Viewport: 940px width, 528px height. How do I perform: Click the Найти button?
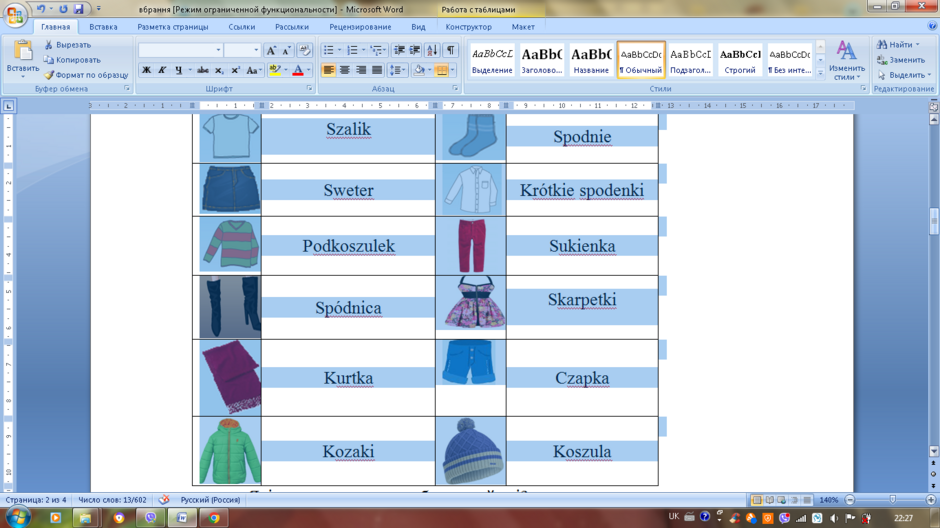tap(897, 45)
